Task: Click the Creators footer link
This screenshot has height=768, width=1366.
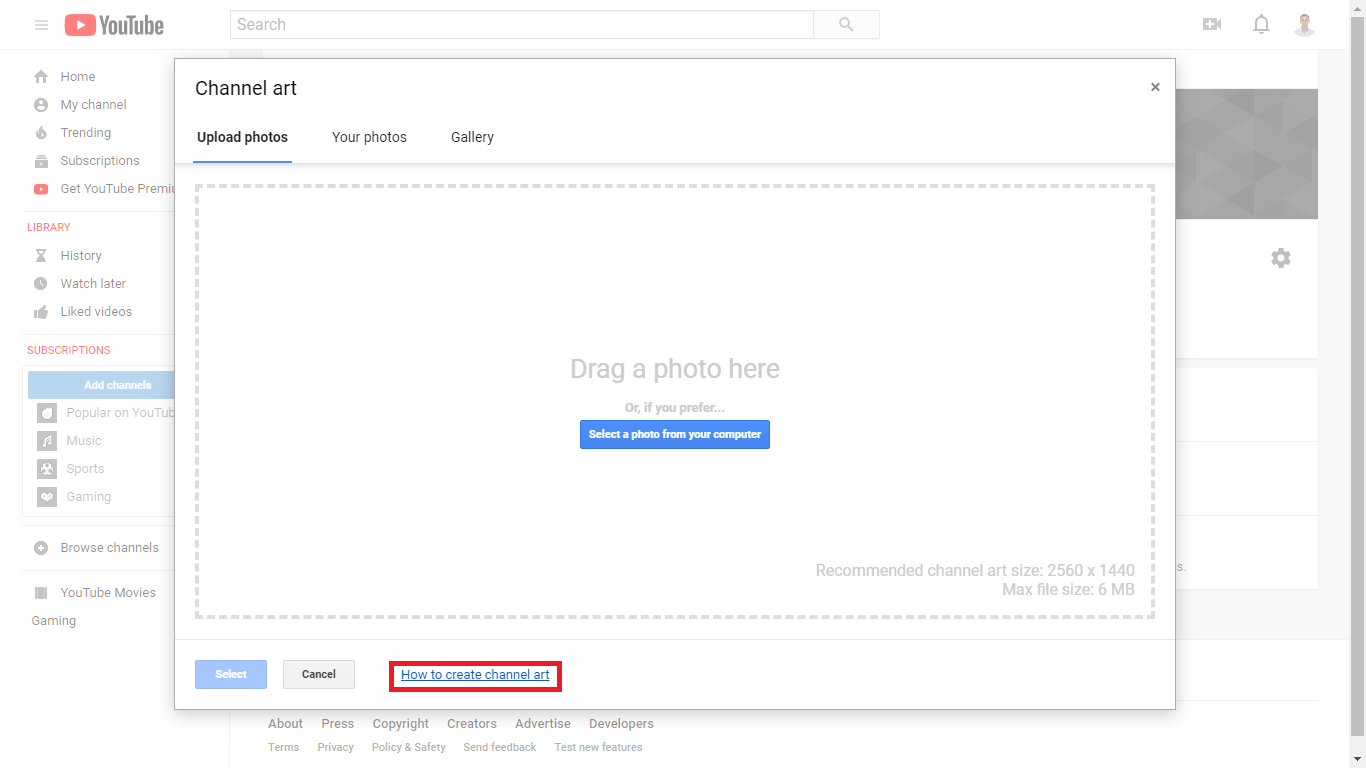Action: click(471, 724)
